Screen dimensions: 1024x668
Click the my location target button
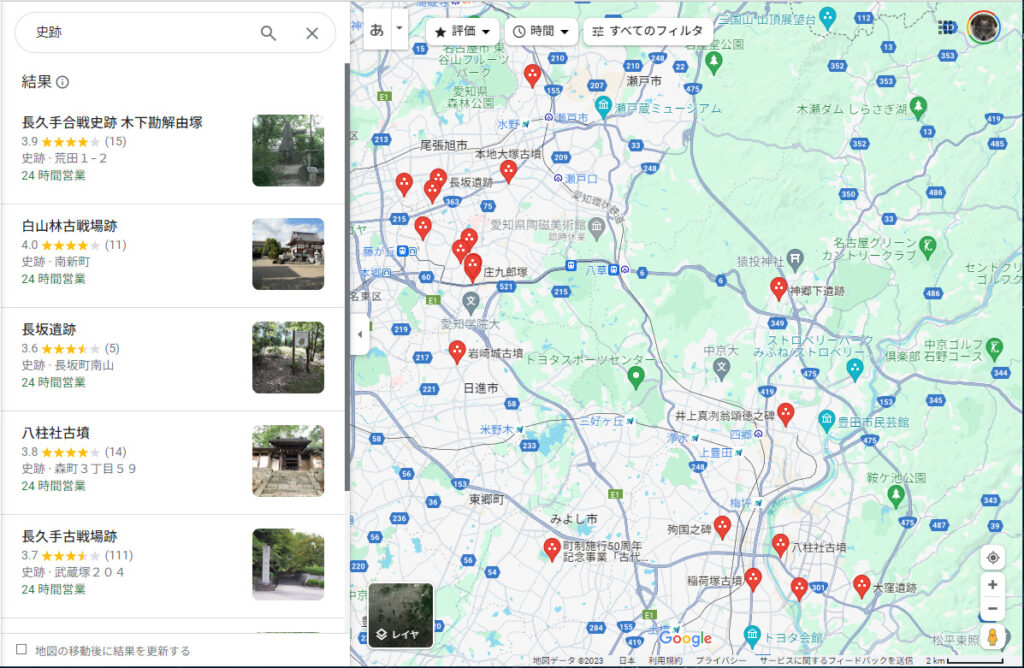coord(992,558)
